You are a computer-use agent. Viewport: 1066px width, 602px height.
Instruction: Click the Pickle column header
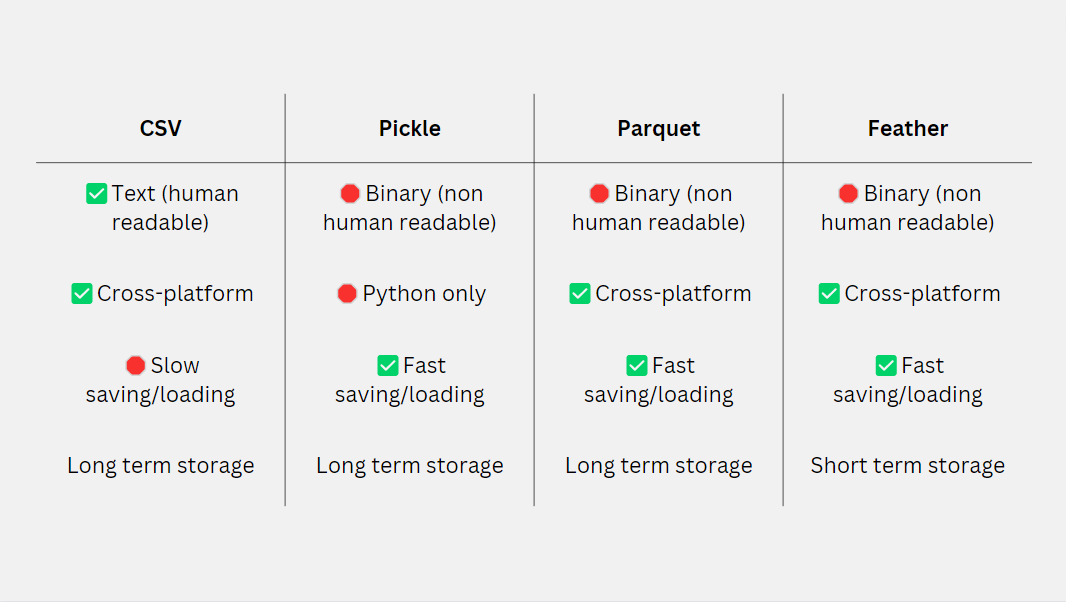[x=410, y=129]
